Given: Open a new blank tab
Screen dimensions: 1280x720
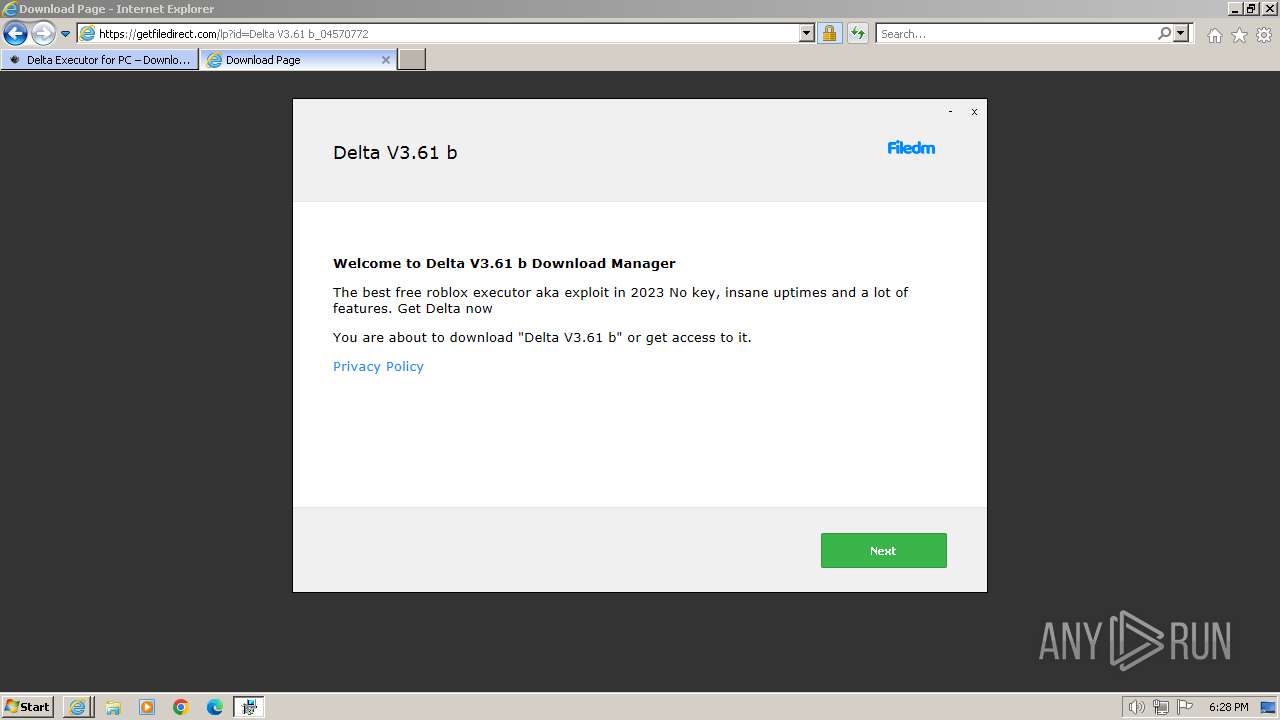Looking at the screenshot, I should point(412,60).
